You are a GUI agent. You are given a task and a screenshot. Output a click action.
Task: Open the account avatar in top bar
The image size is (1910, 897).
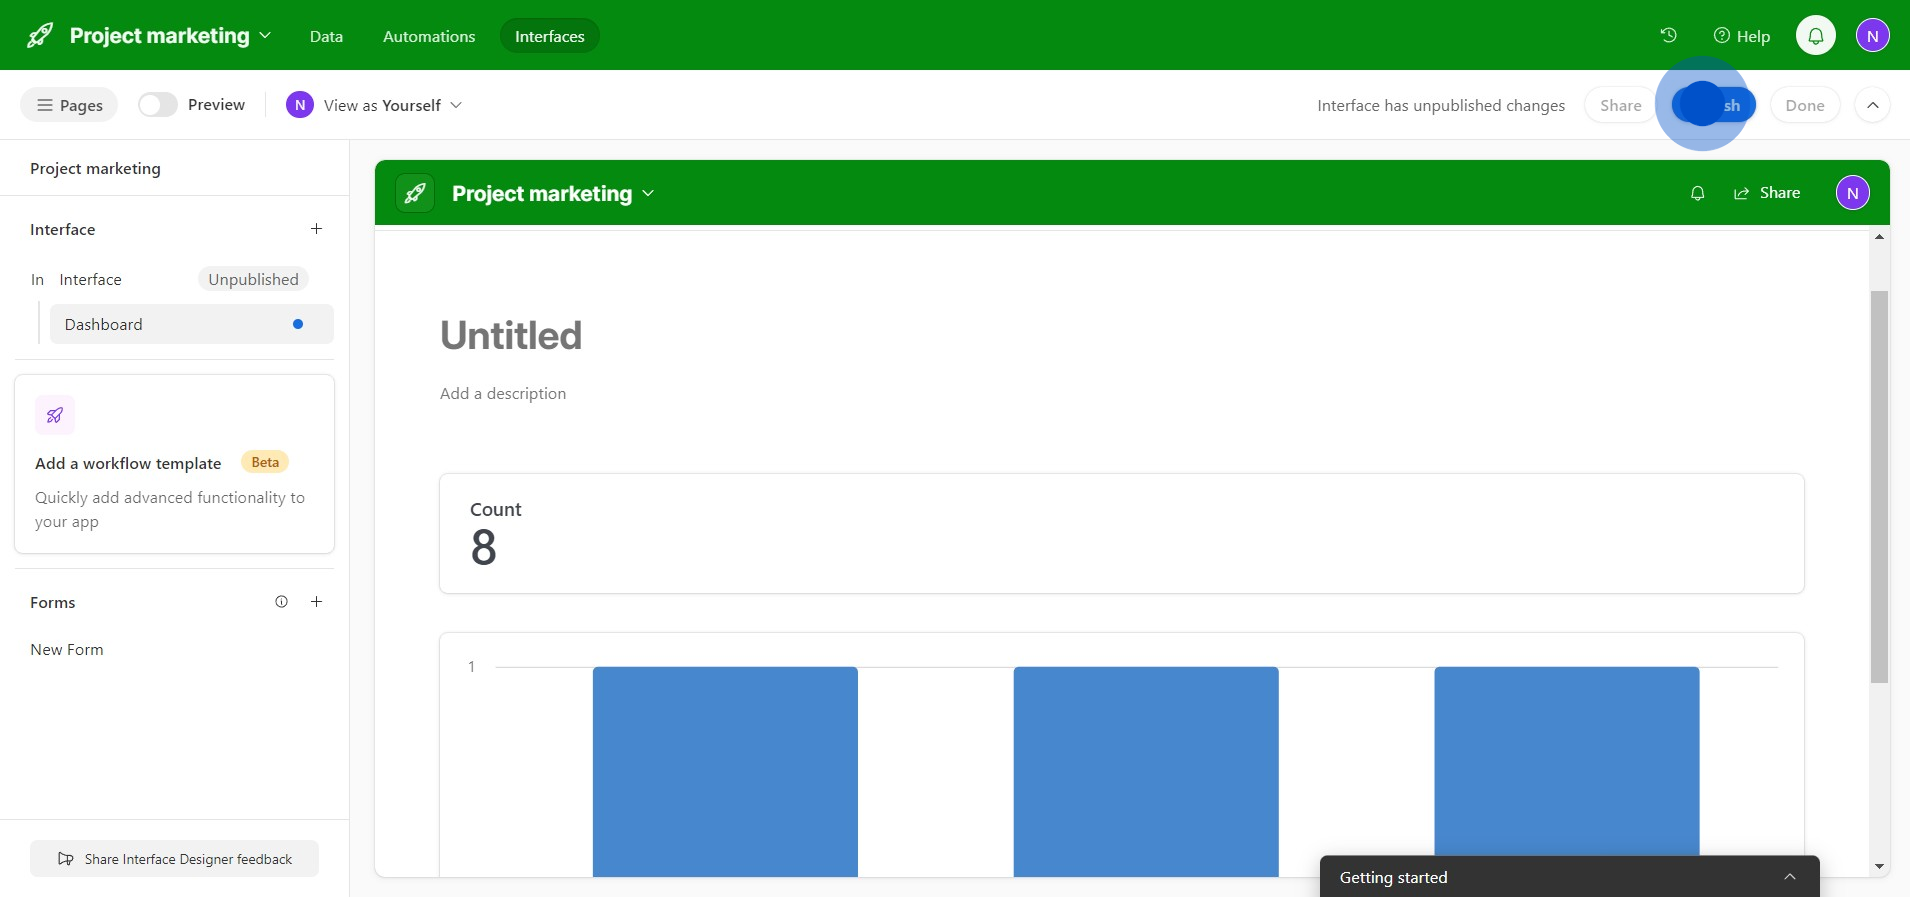tap(1873, 36)
